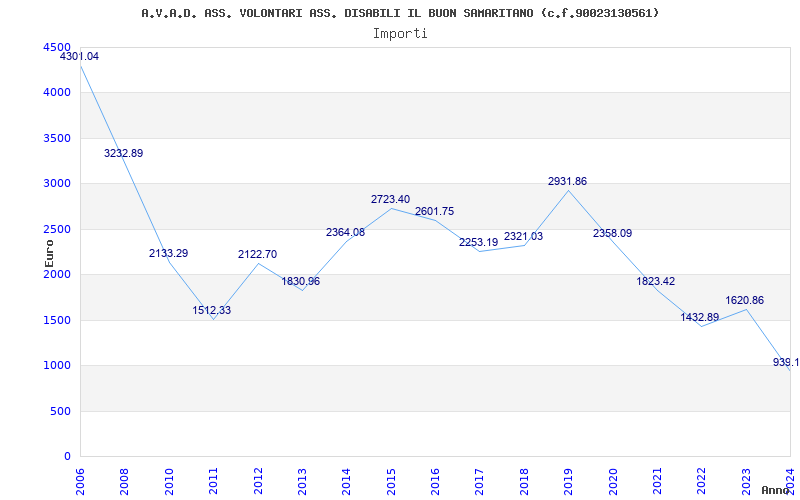This screenshot has width=800, height=500.
Task: Click the Importi subtitle
Action: pos(400,34)
